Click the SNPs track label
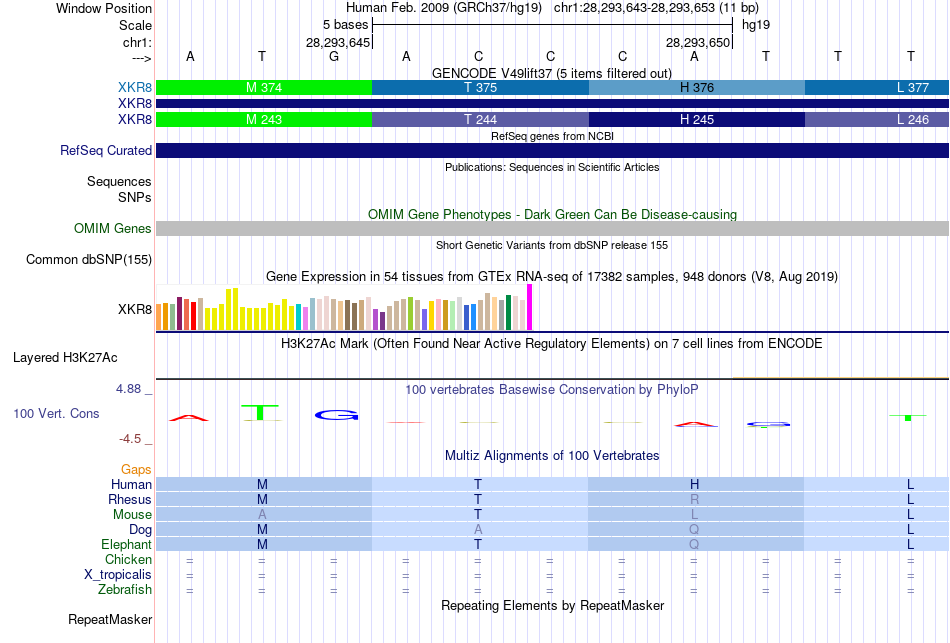 (x=135, y=197)
